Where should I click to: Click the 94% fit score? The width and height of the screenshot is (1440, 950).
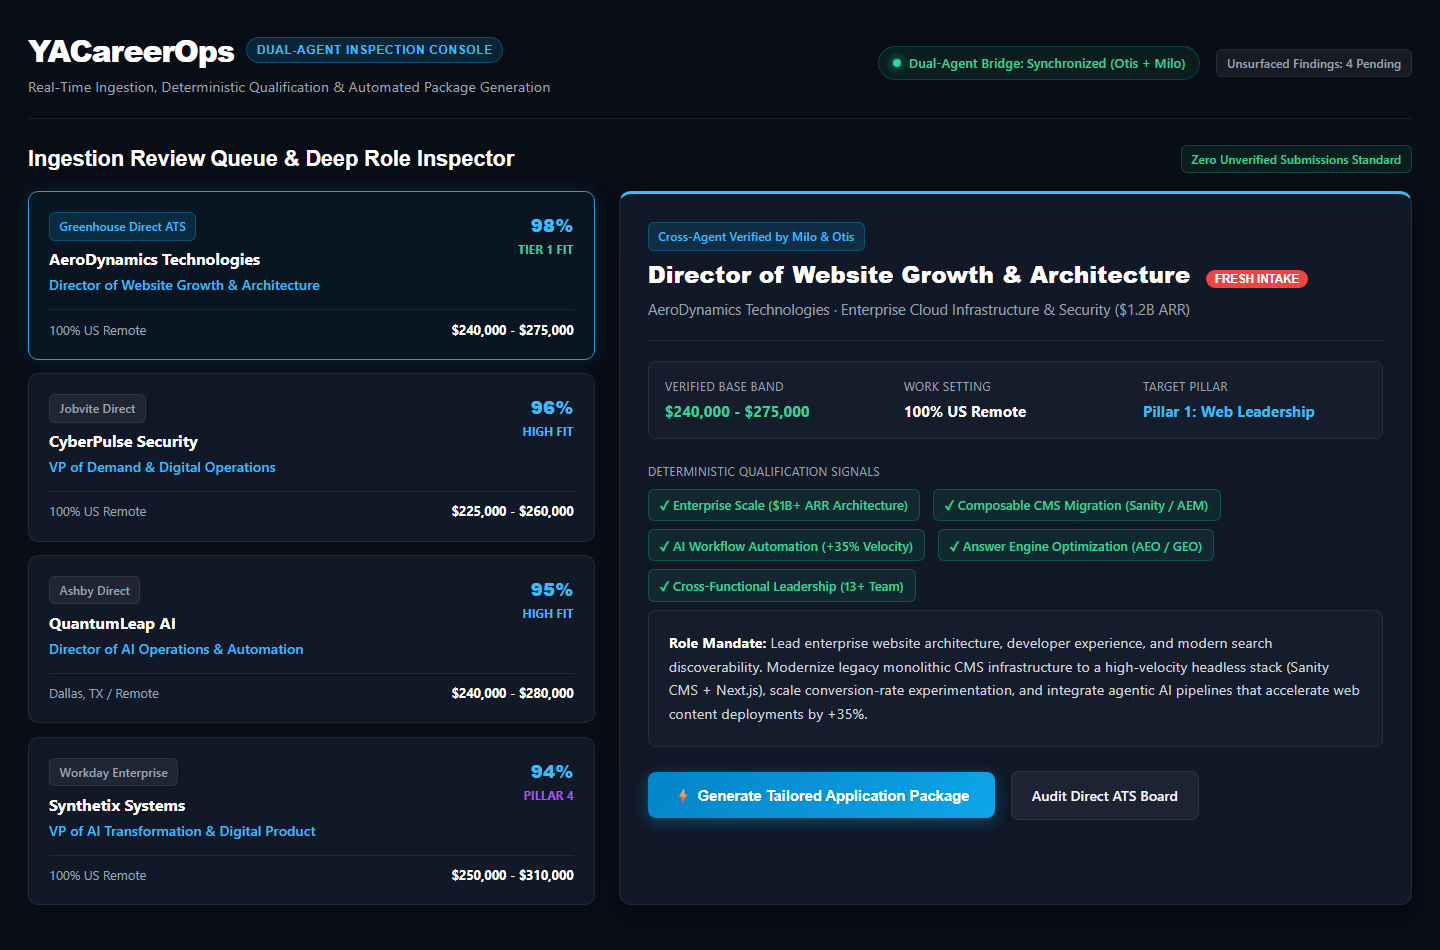tap(551, 772)
